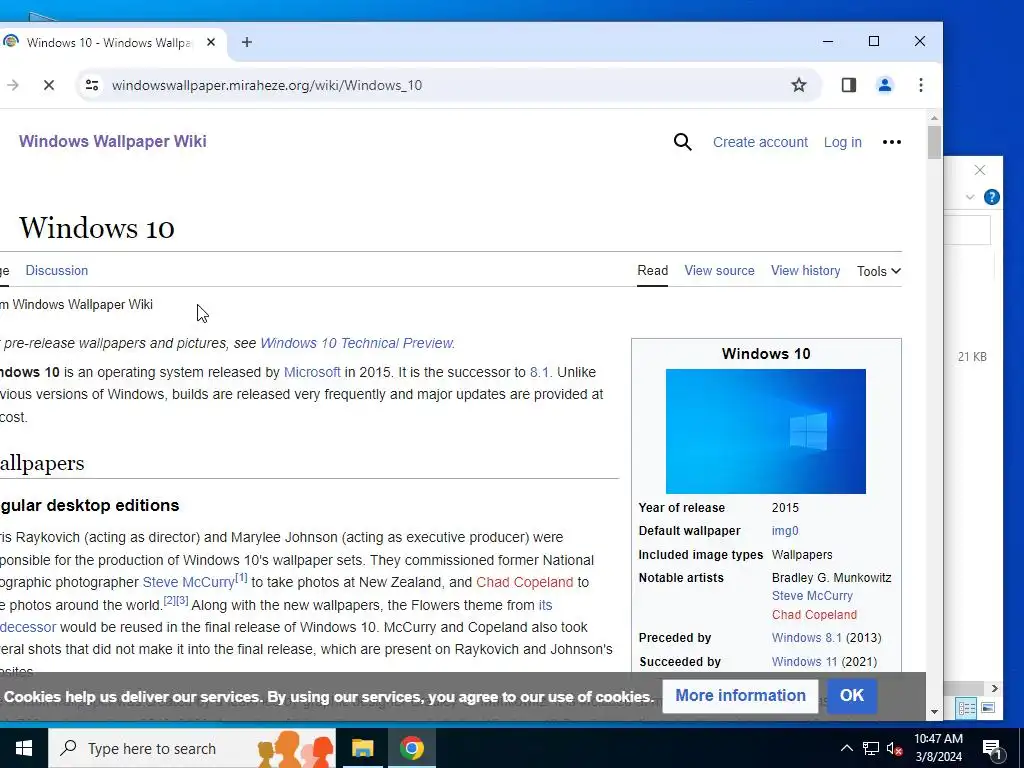The image size is (1024, 768).
Task: Switch to large icons view in background window
Action: [x=987, y=707]
